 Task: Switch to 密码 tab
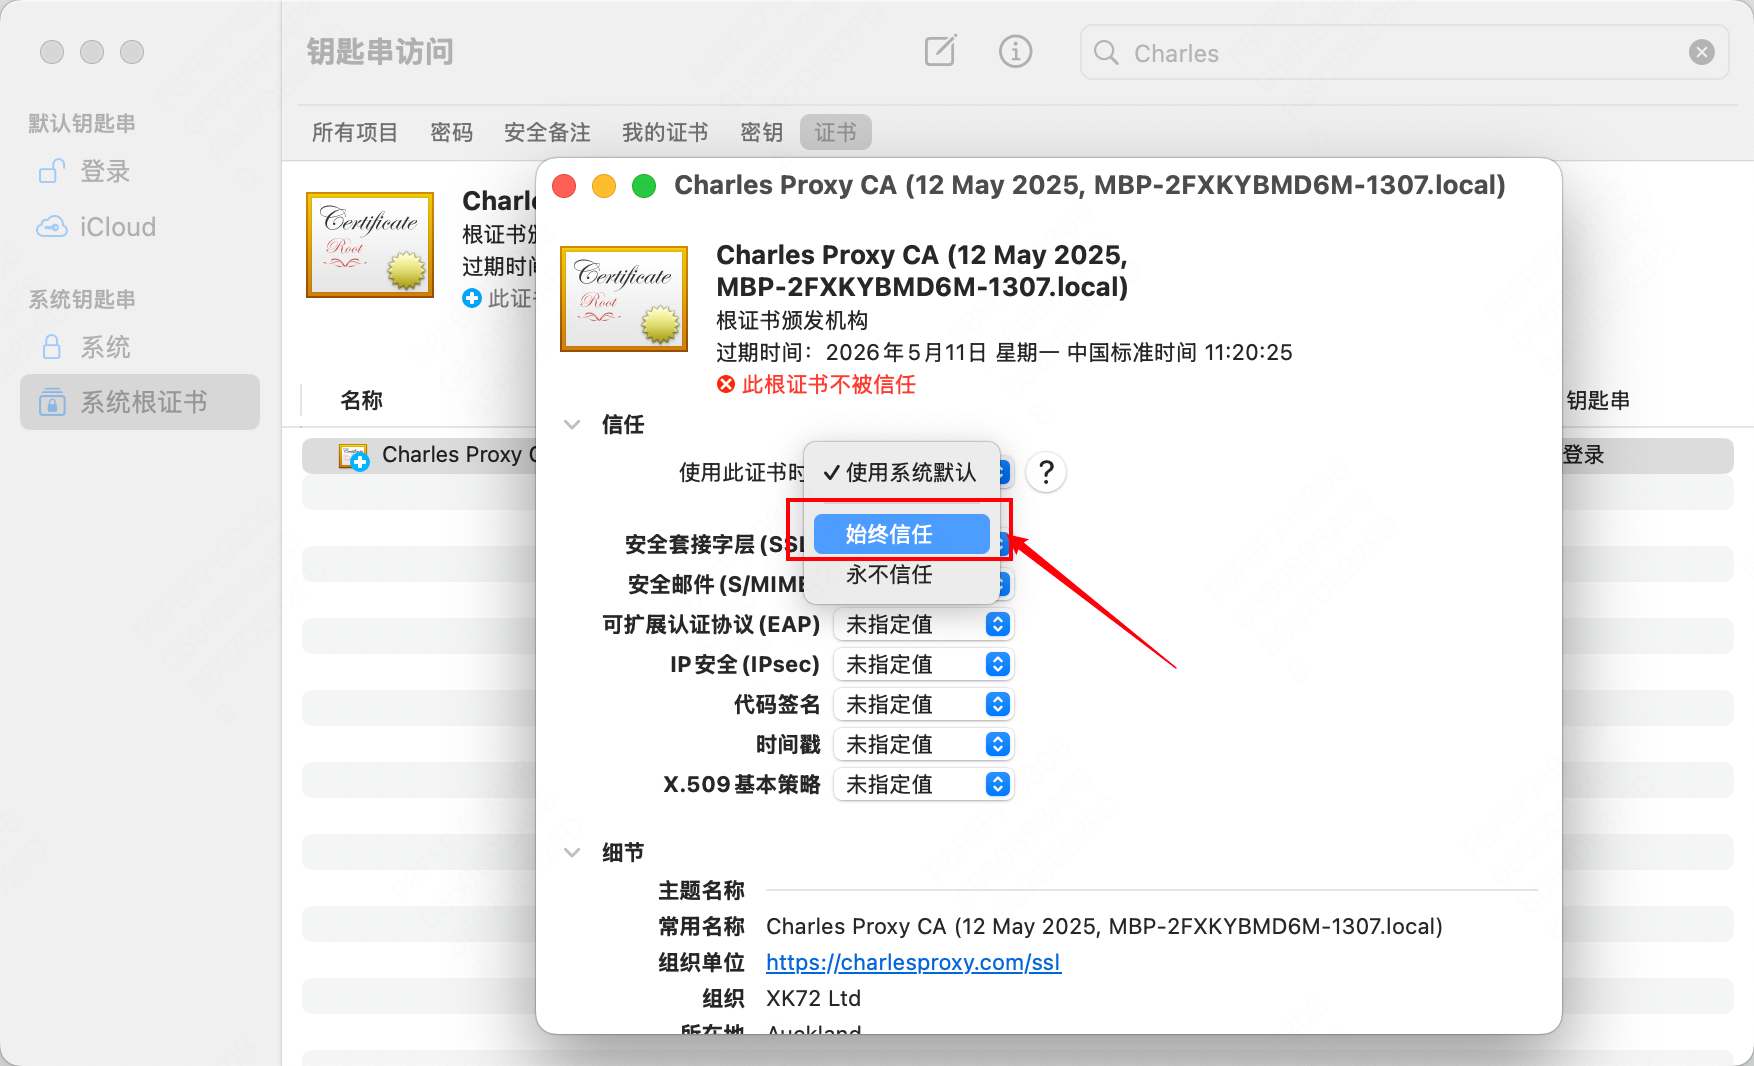(452, 132)
